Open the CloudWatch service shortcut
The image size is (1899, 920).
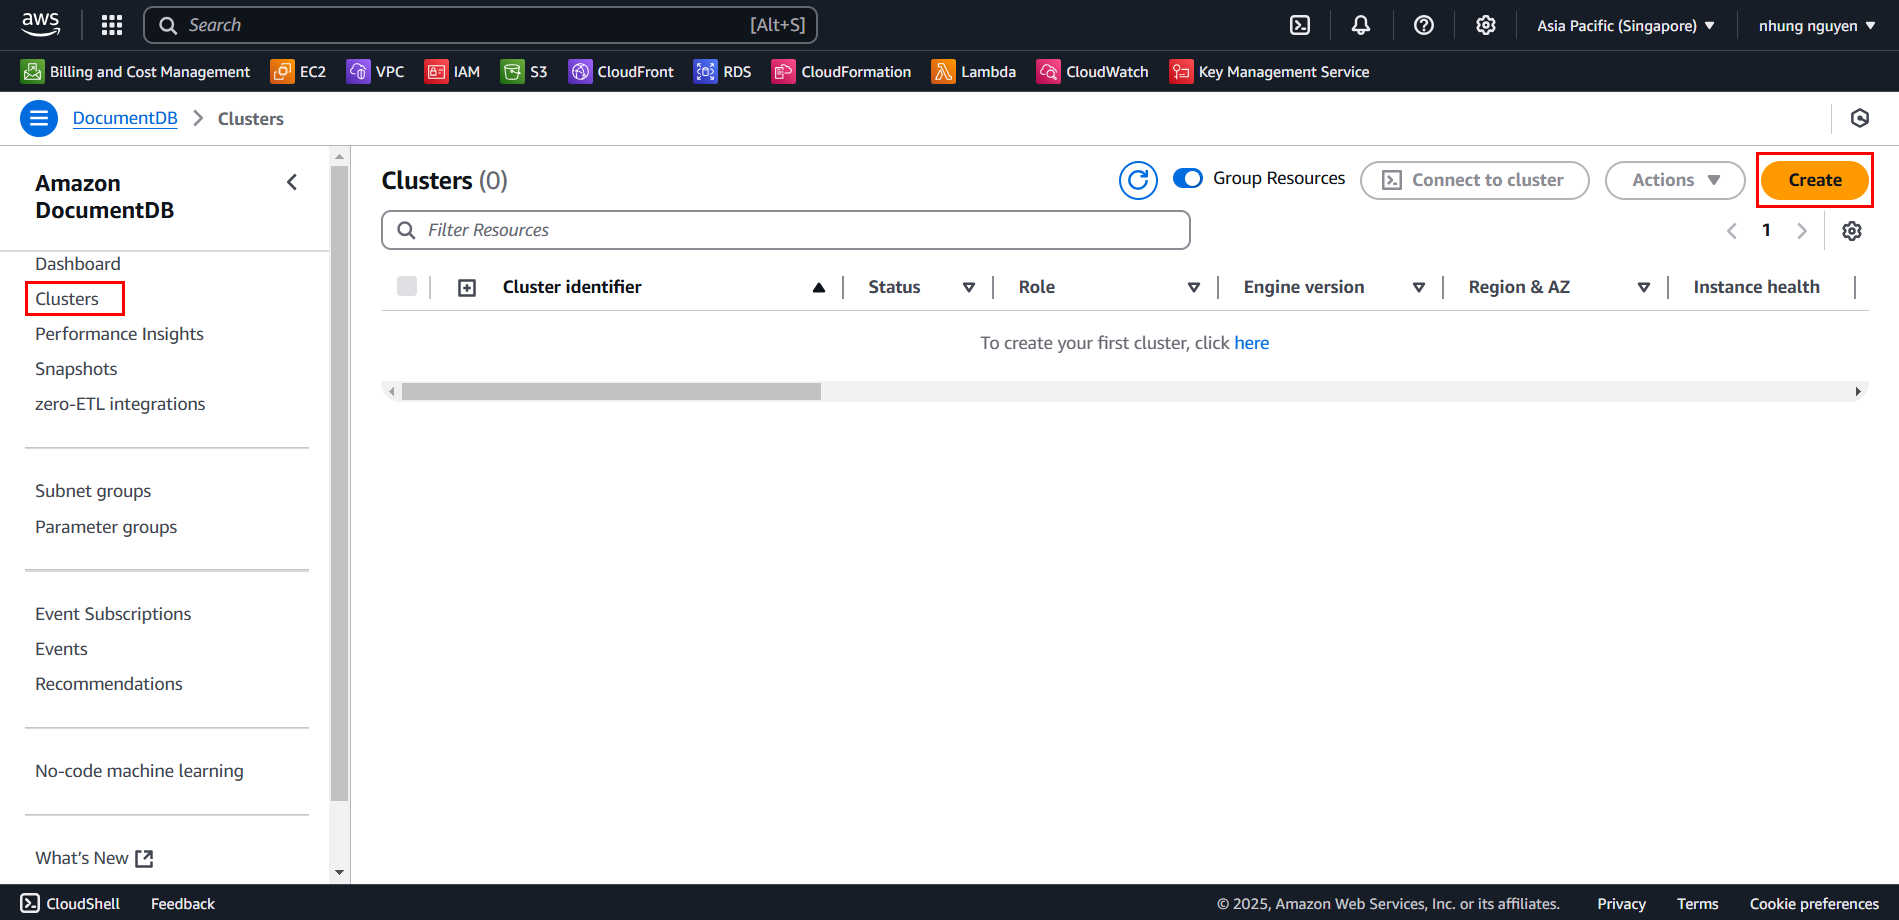[1093, 72]
